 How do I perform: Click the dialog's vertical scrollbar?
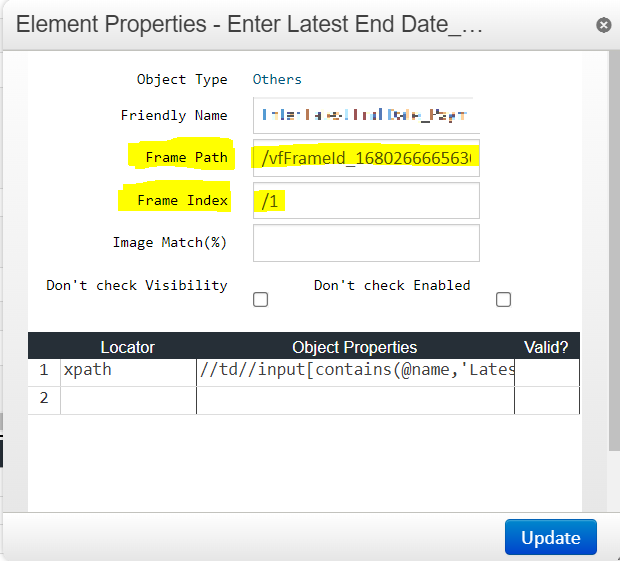[x=614, y=251]
